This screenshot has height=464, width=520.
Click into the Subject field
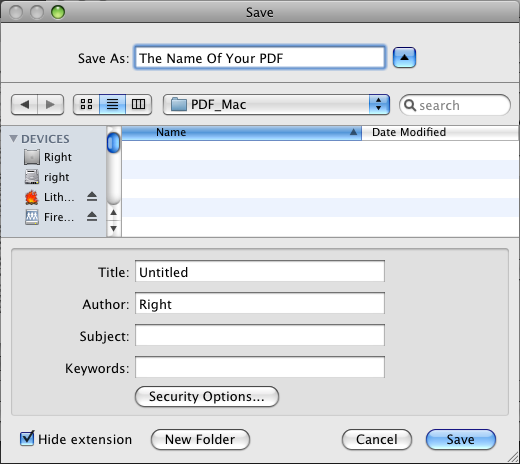260,335
